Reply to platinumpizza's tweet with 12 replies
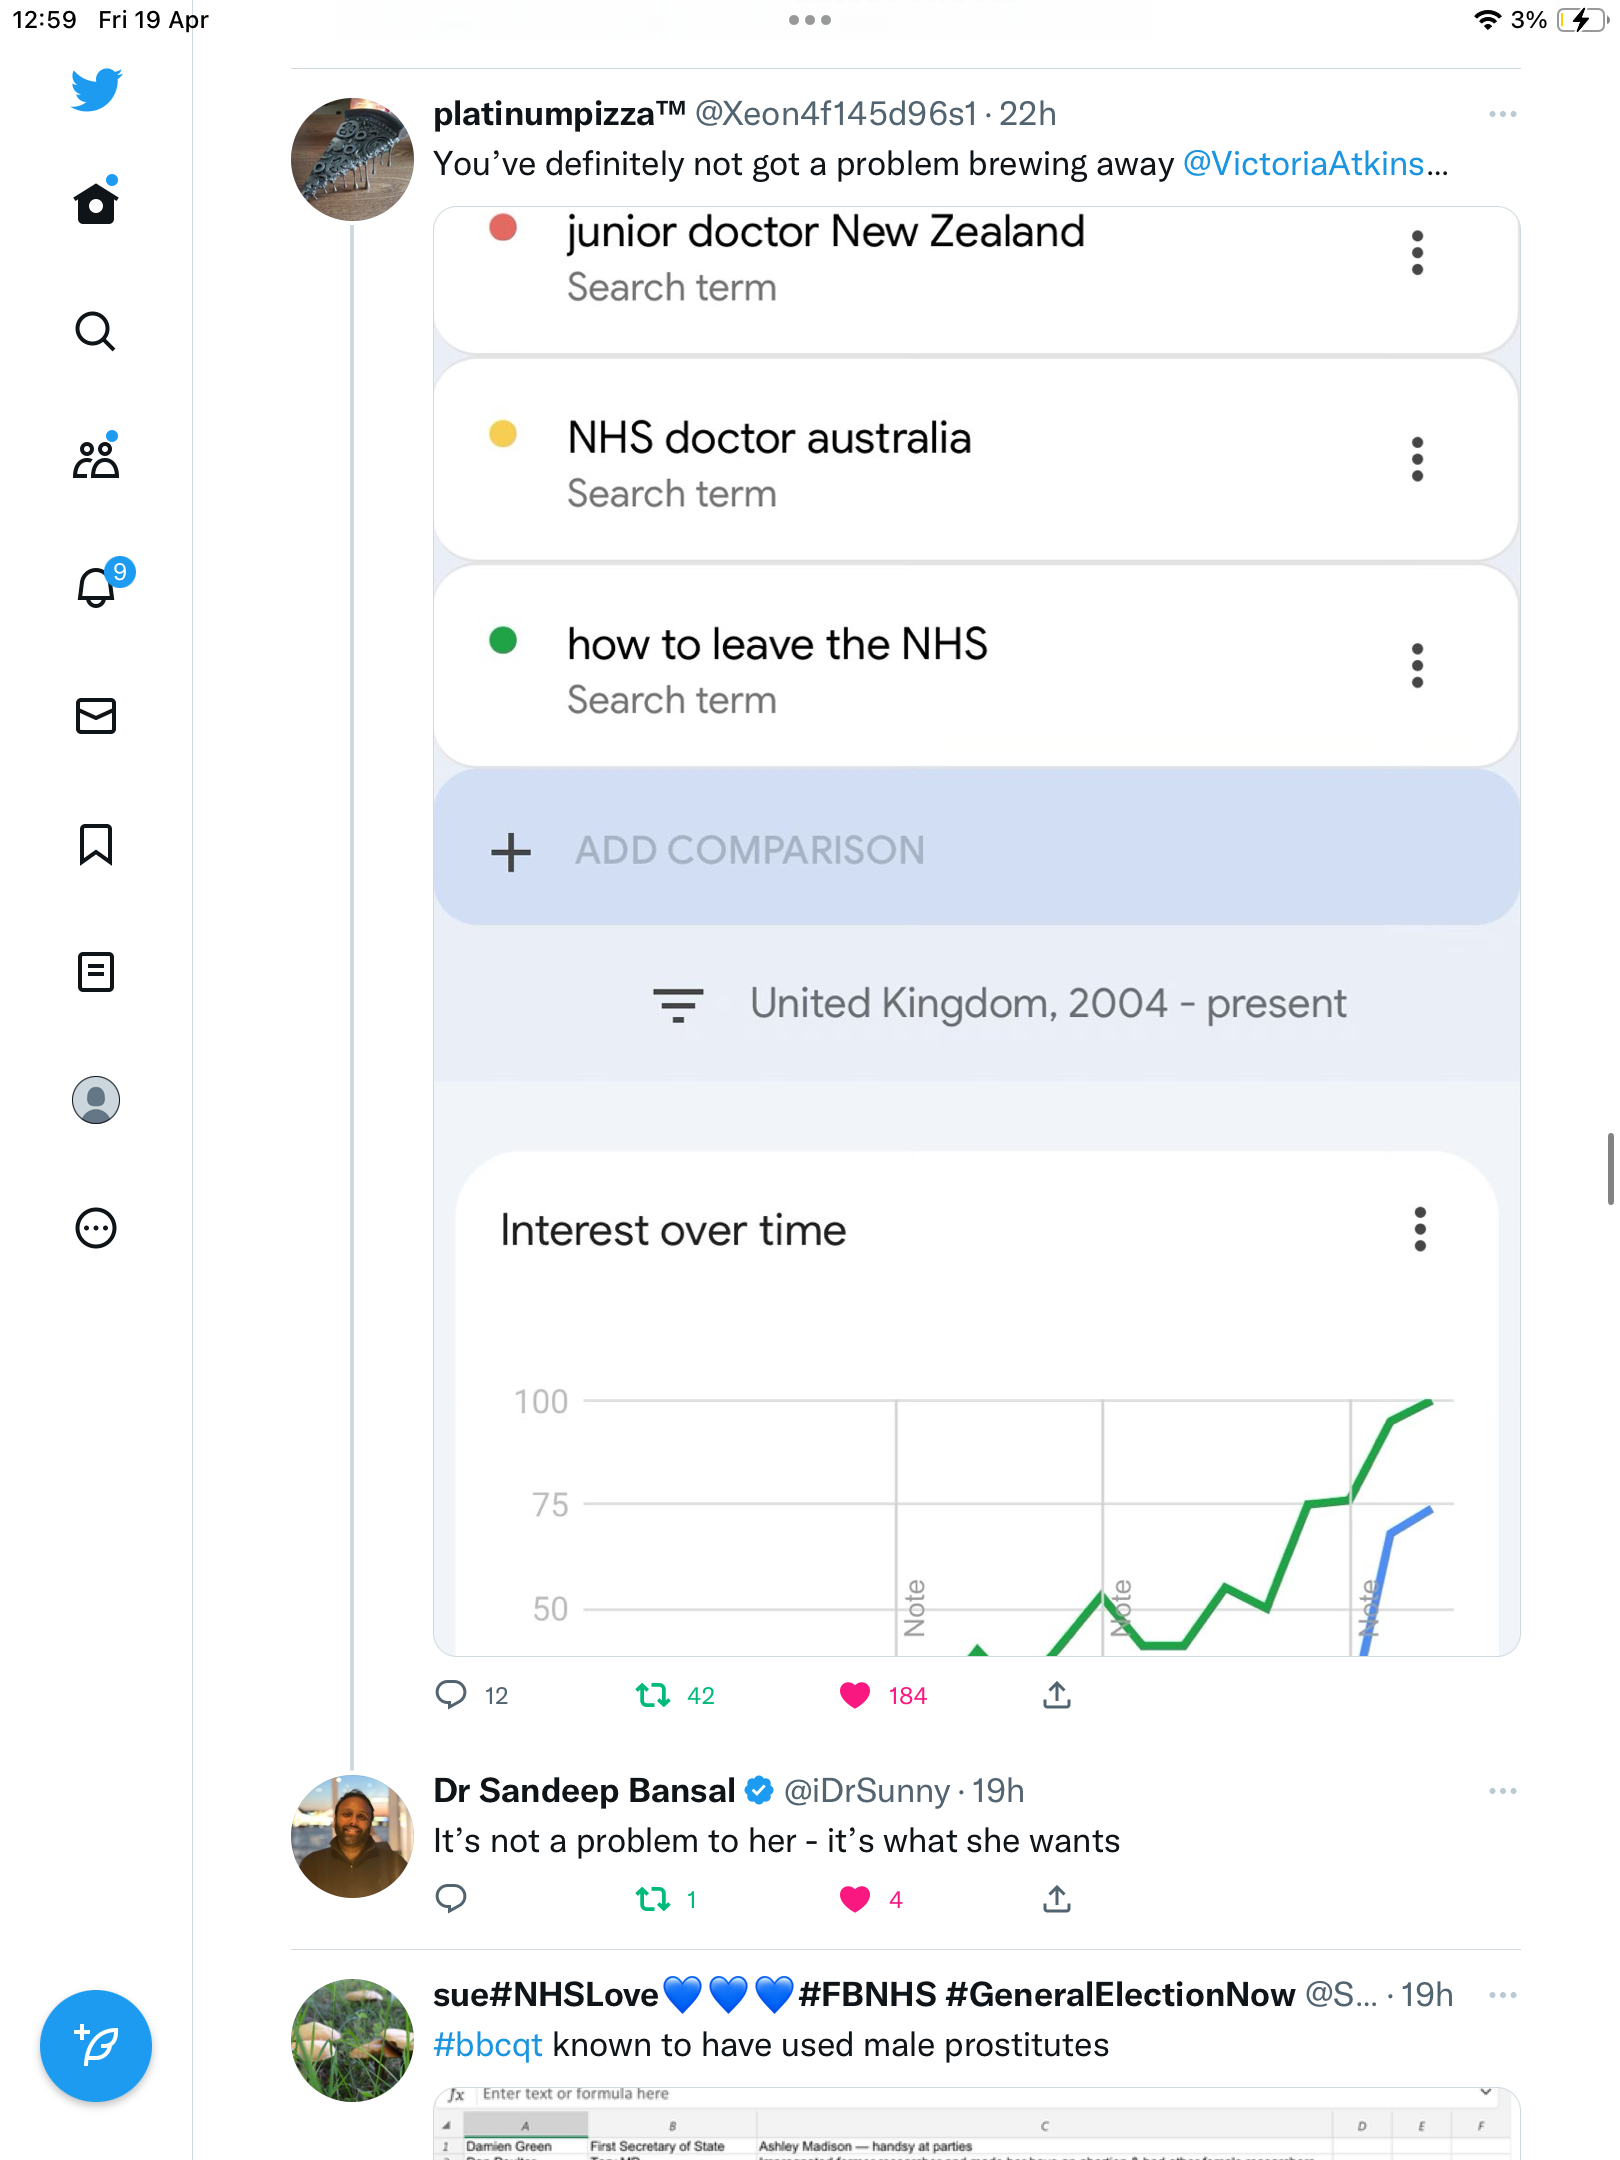 point(451,1695)
